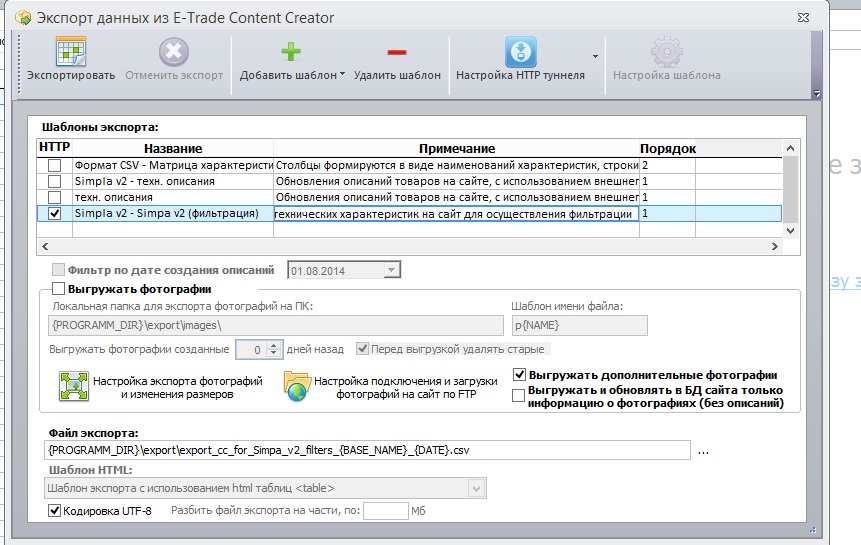The image size is (861, 545).
Task: Uncheck HTTP box for Simpa v2 (фильтрация)
Action: coord(54,213)
